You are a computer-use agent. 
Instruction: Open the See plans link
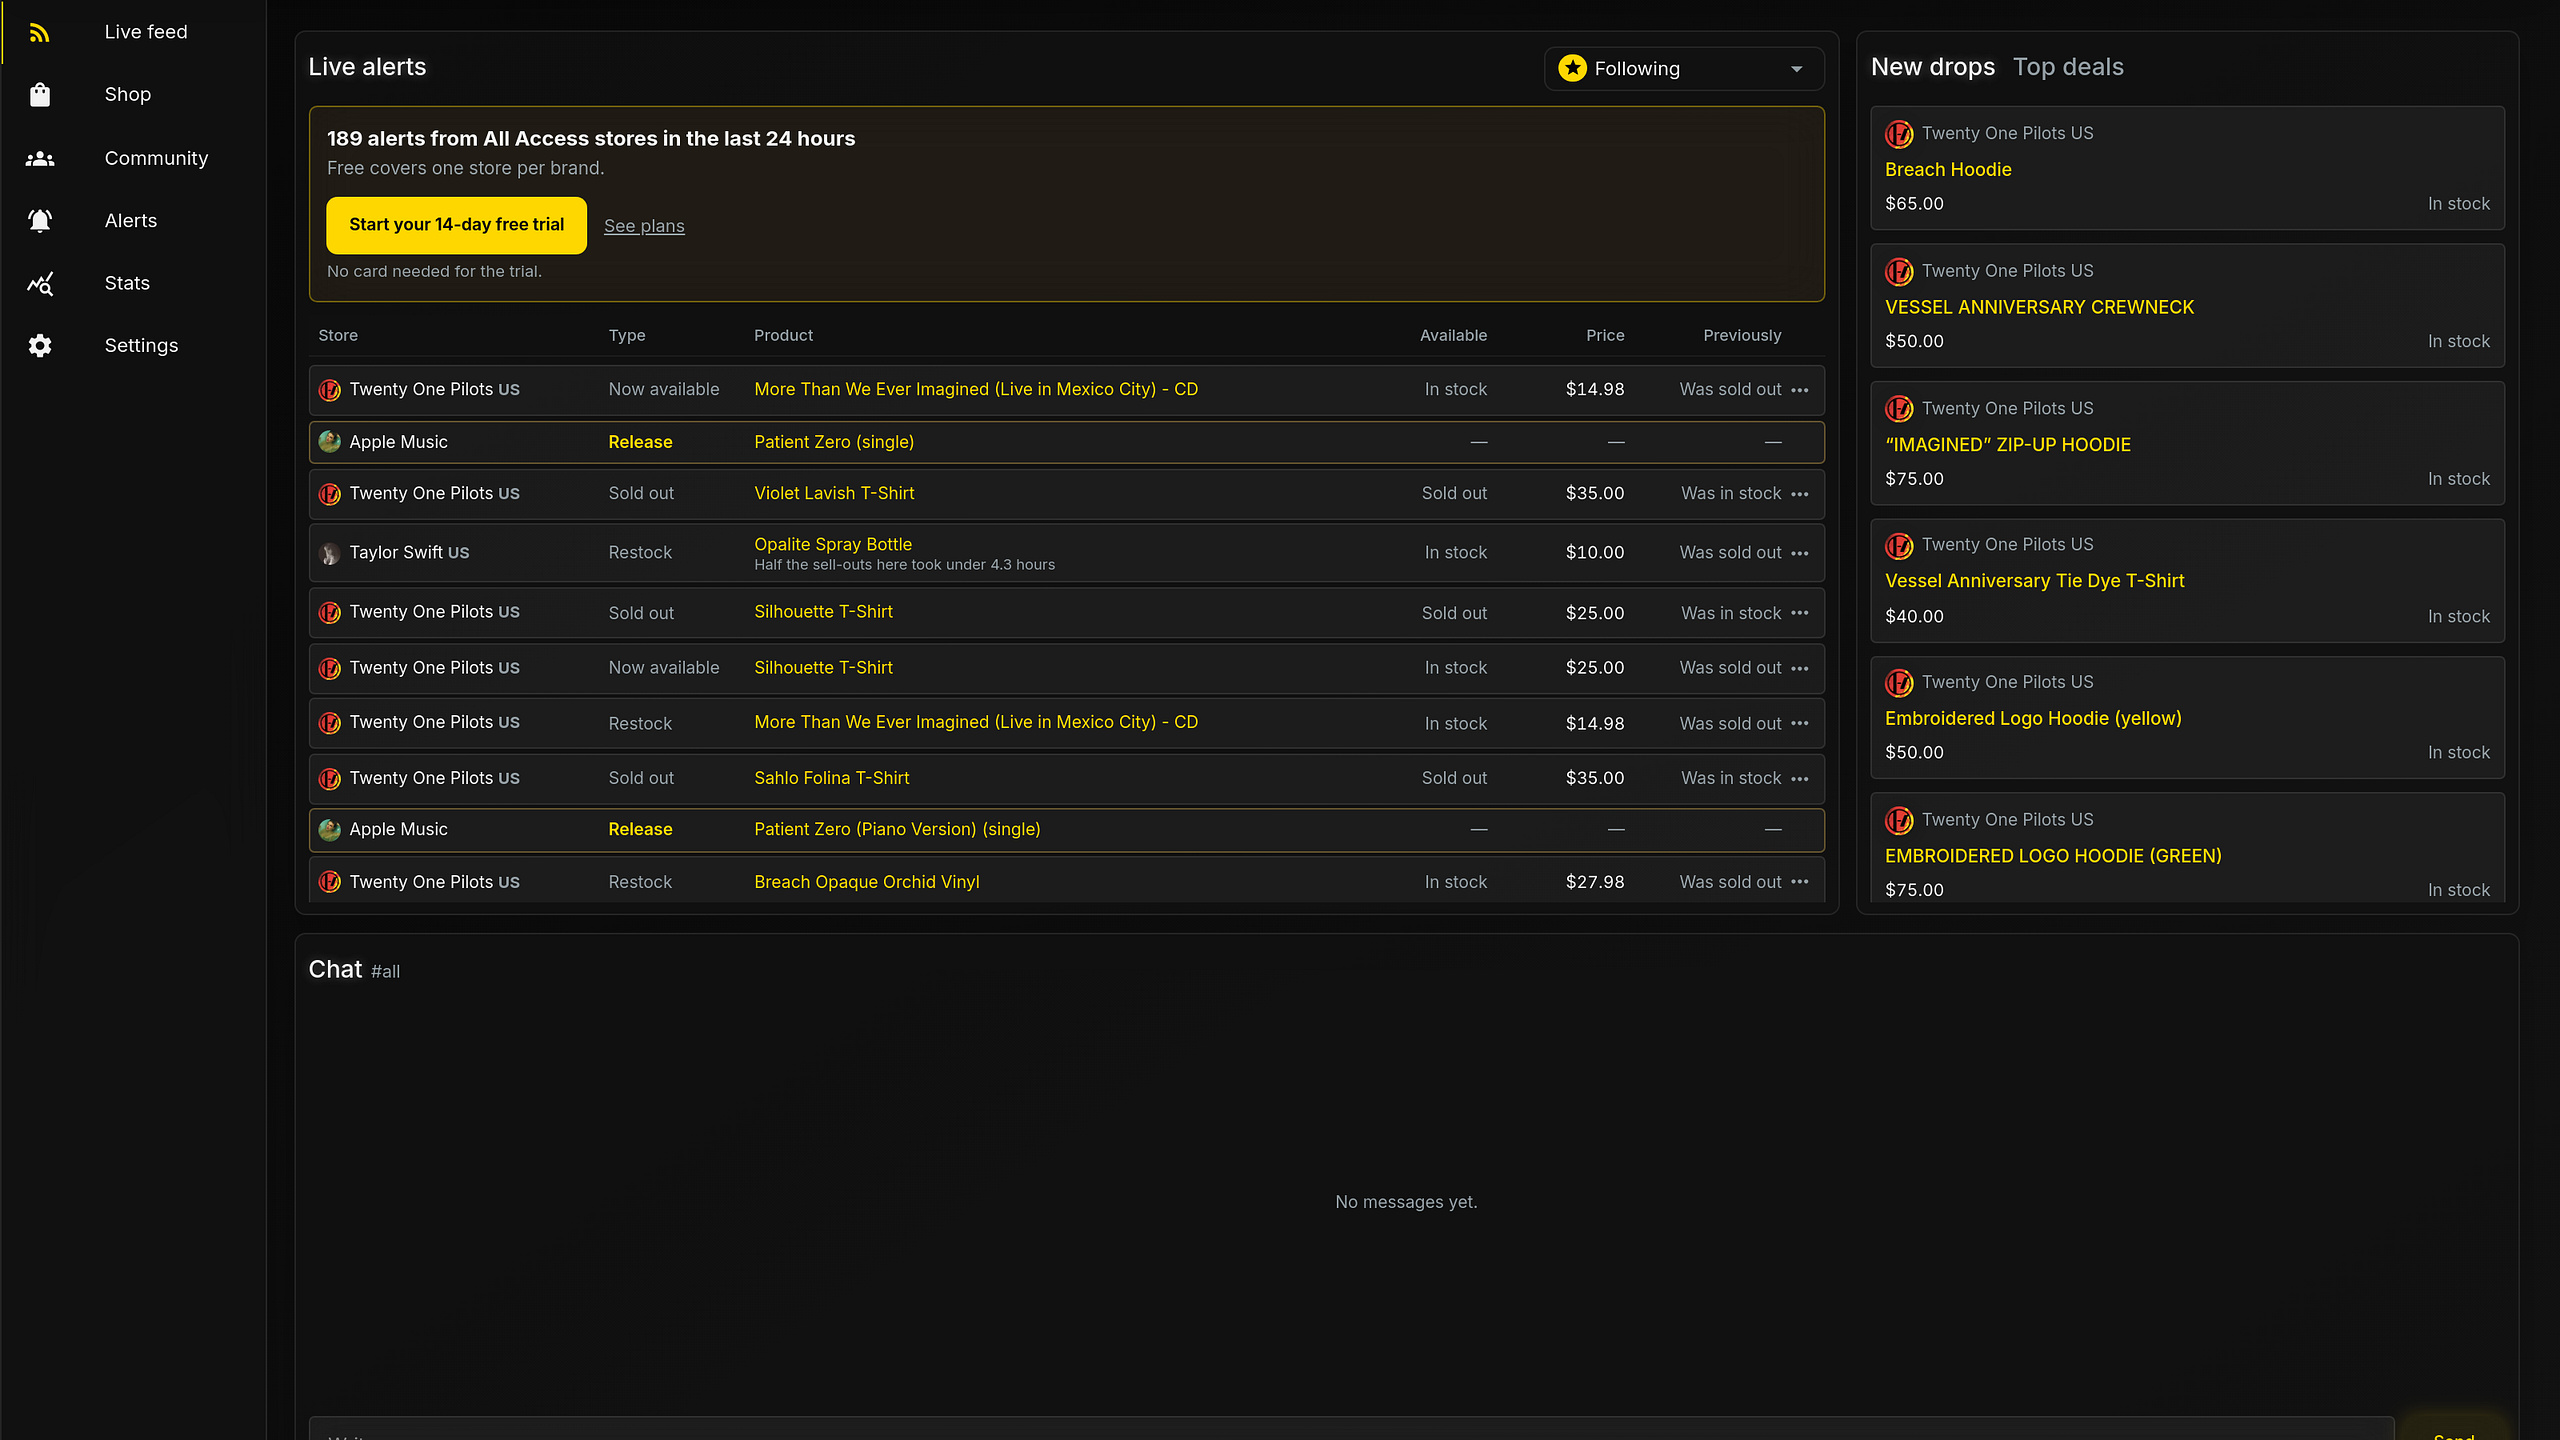click(x=644, y=226)
